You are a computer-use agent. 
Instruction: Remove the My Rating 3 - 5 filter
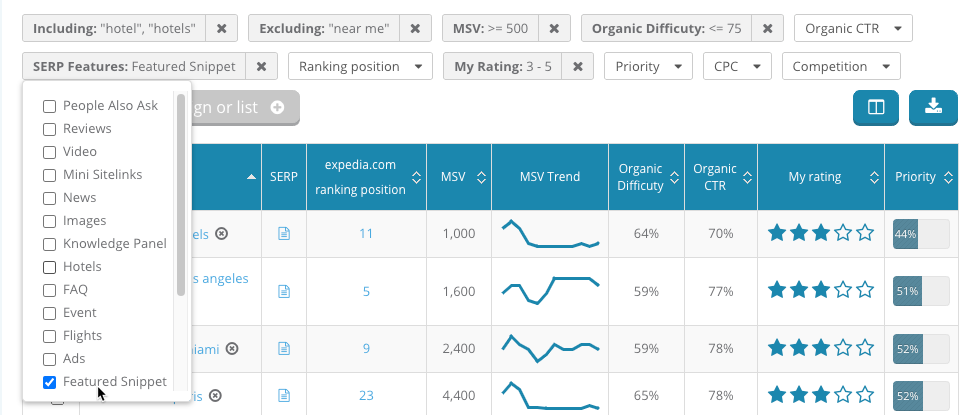point(578,67)
